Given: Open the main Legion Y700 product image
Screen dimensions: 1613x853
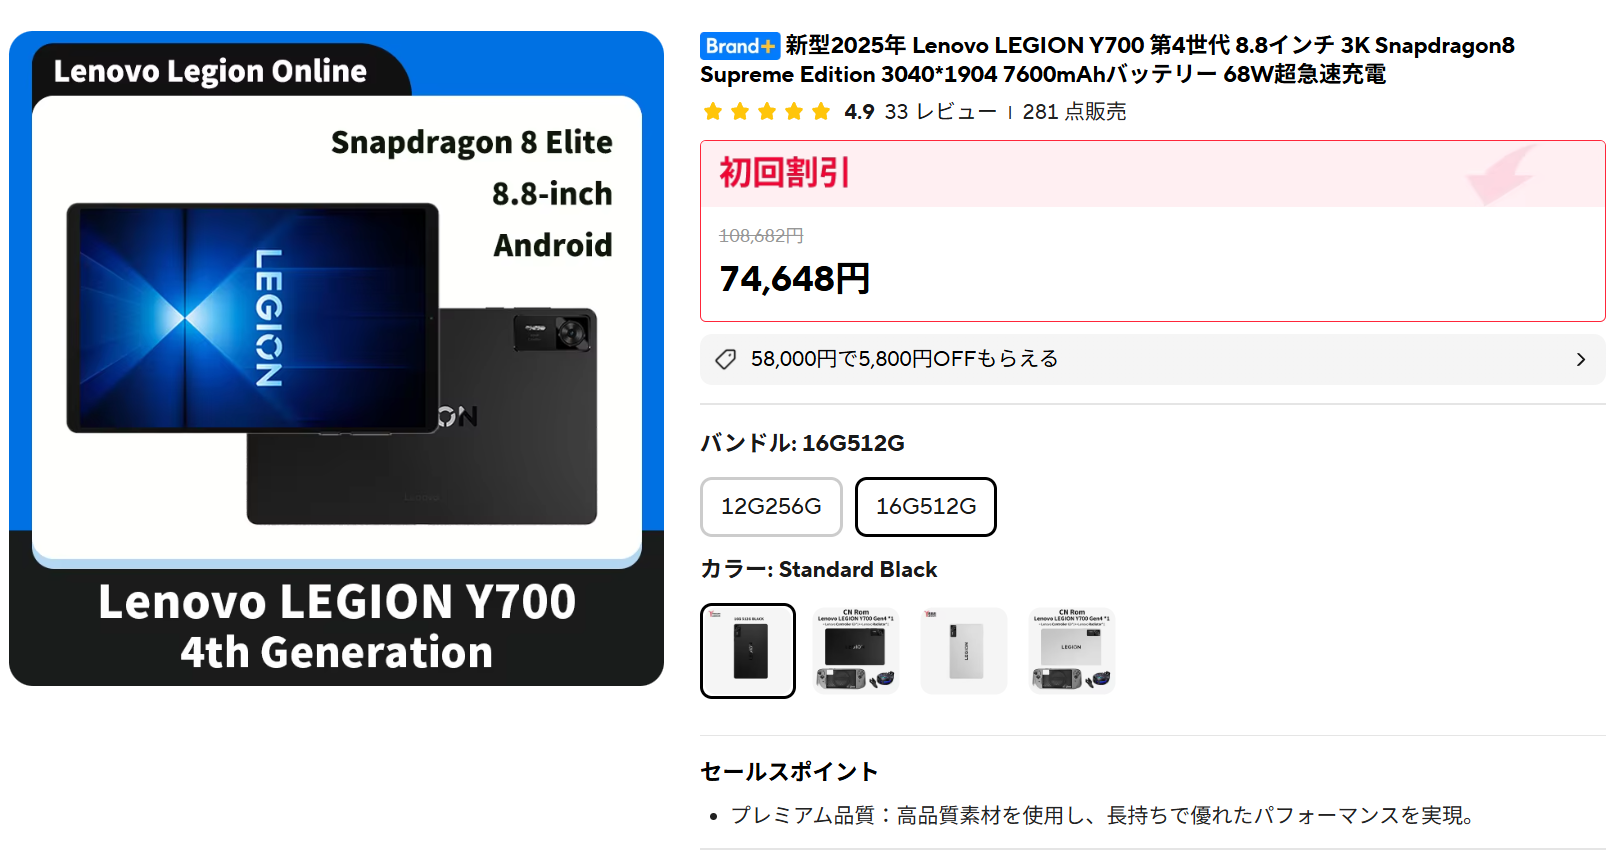Looking at the screenshot, I should [337, 358].
